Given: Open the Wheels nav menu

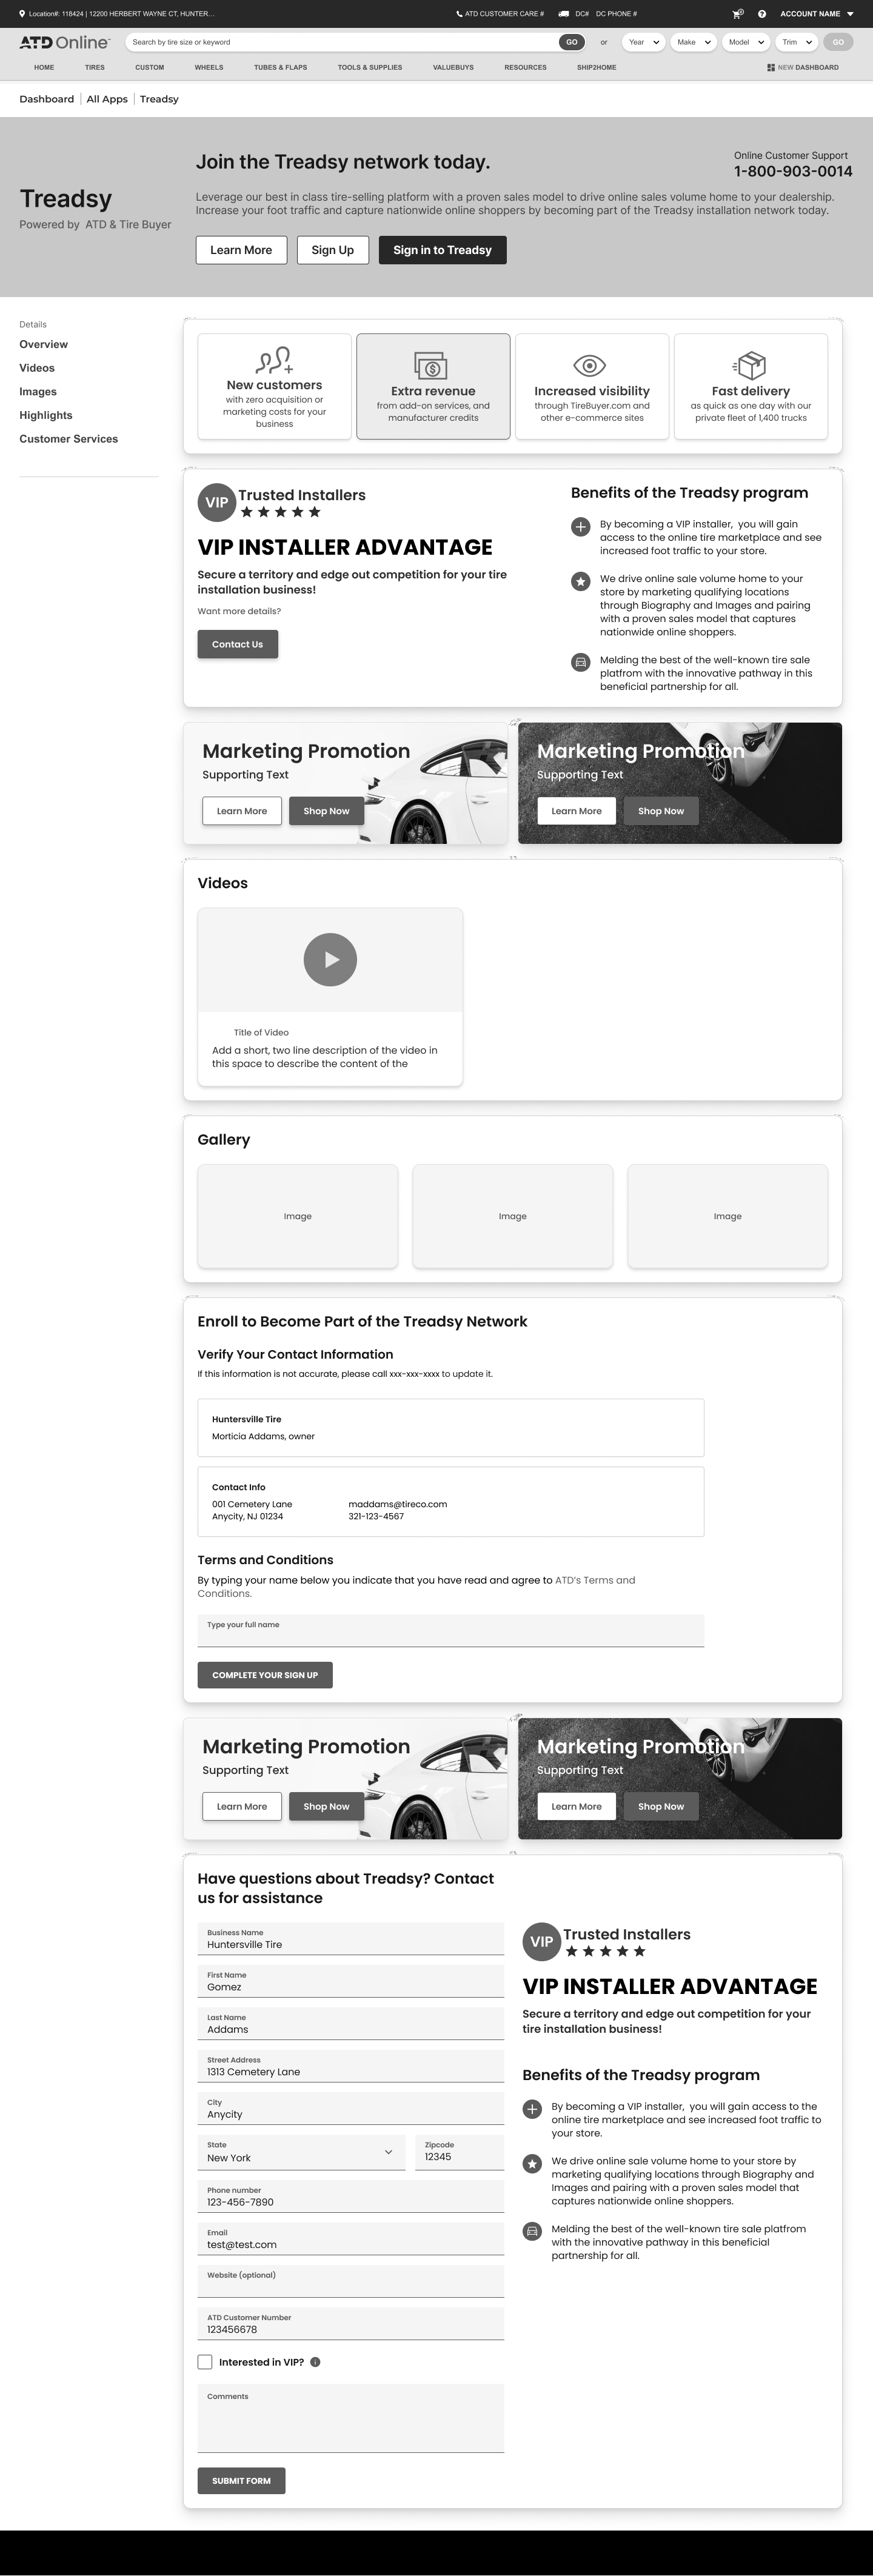Looking at the screenshot, I should [x=209, y=68].
